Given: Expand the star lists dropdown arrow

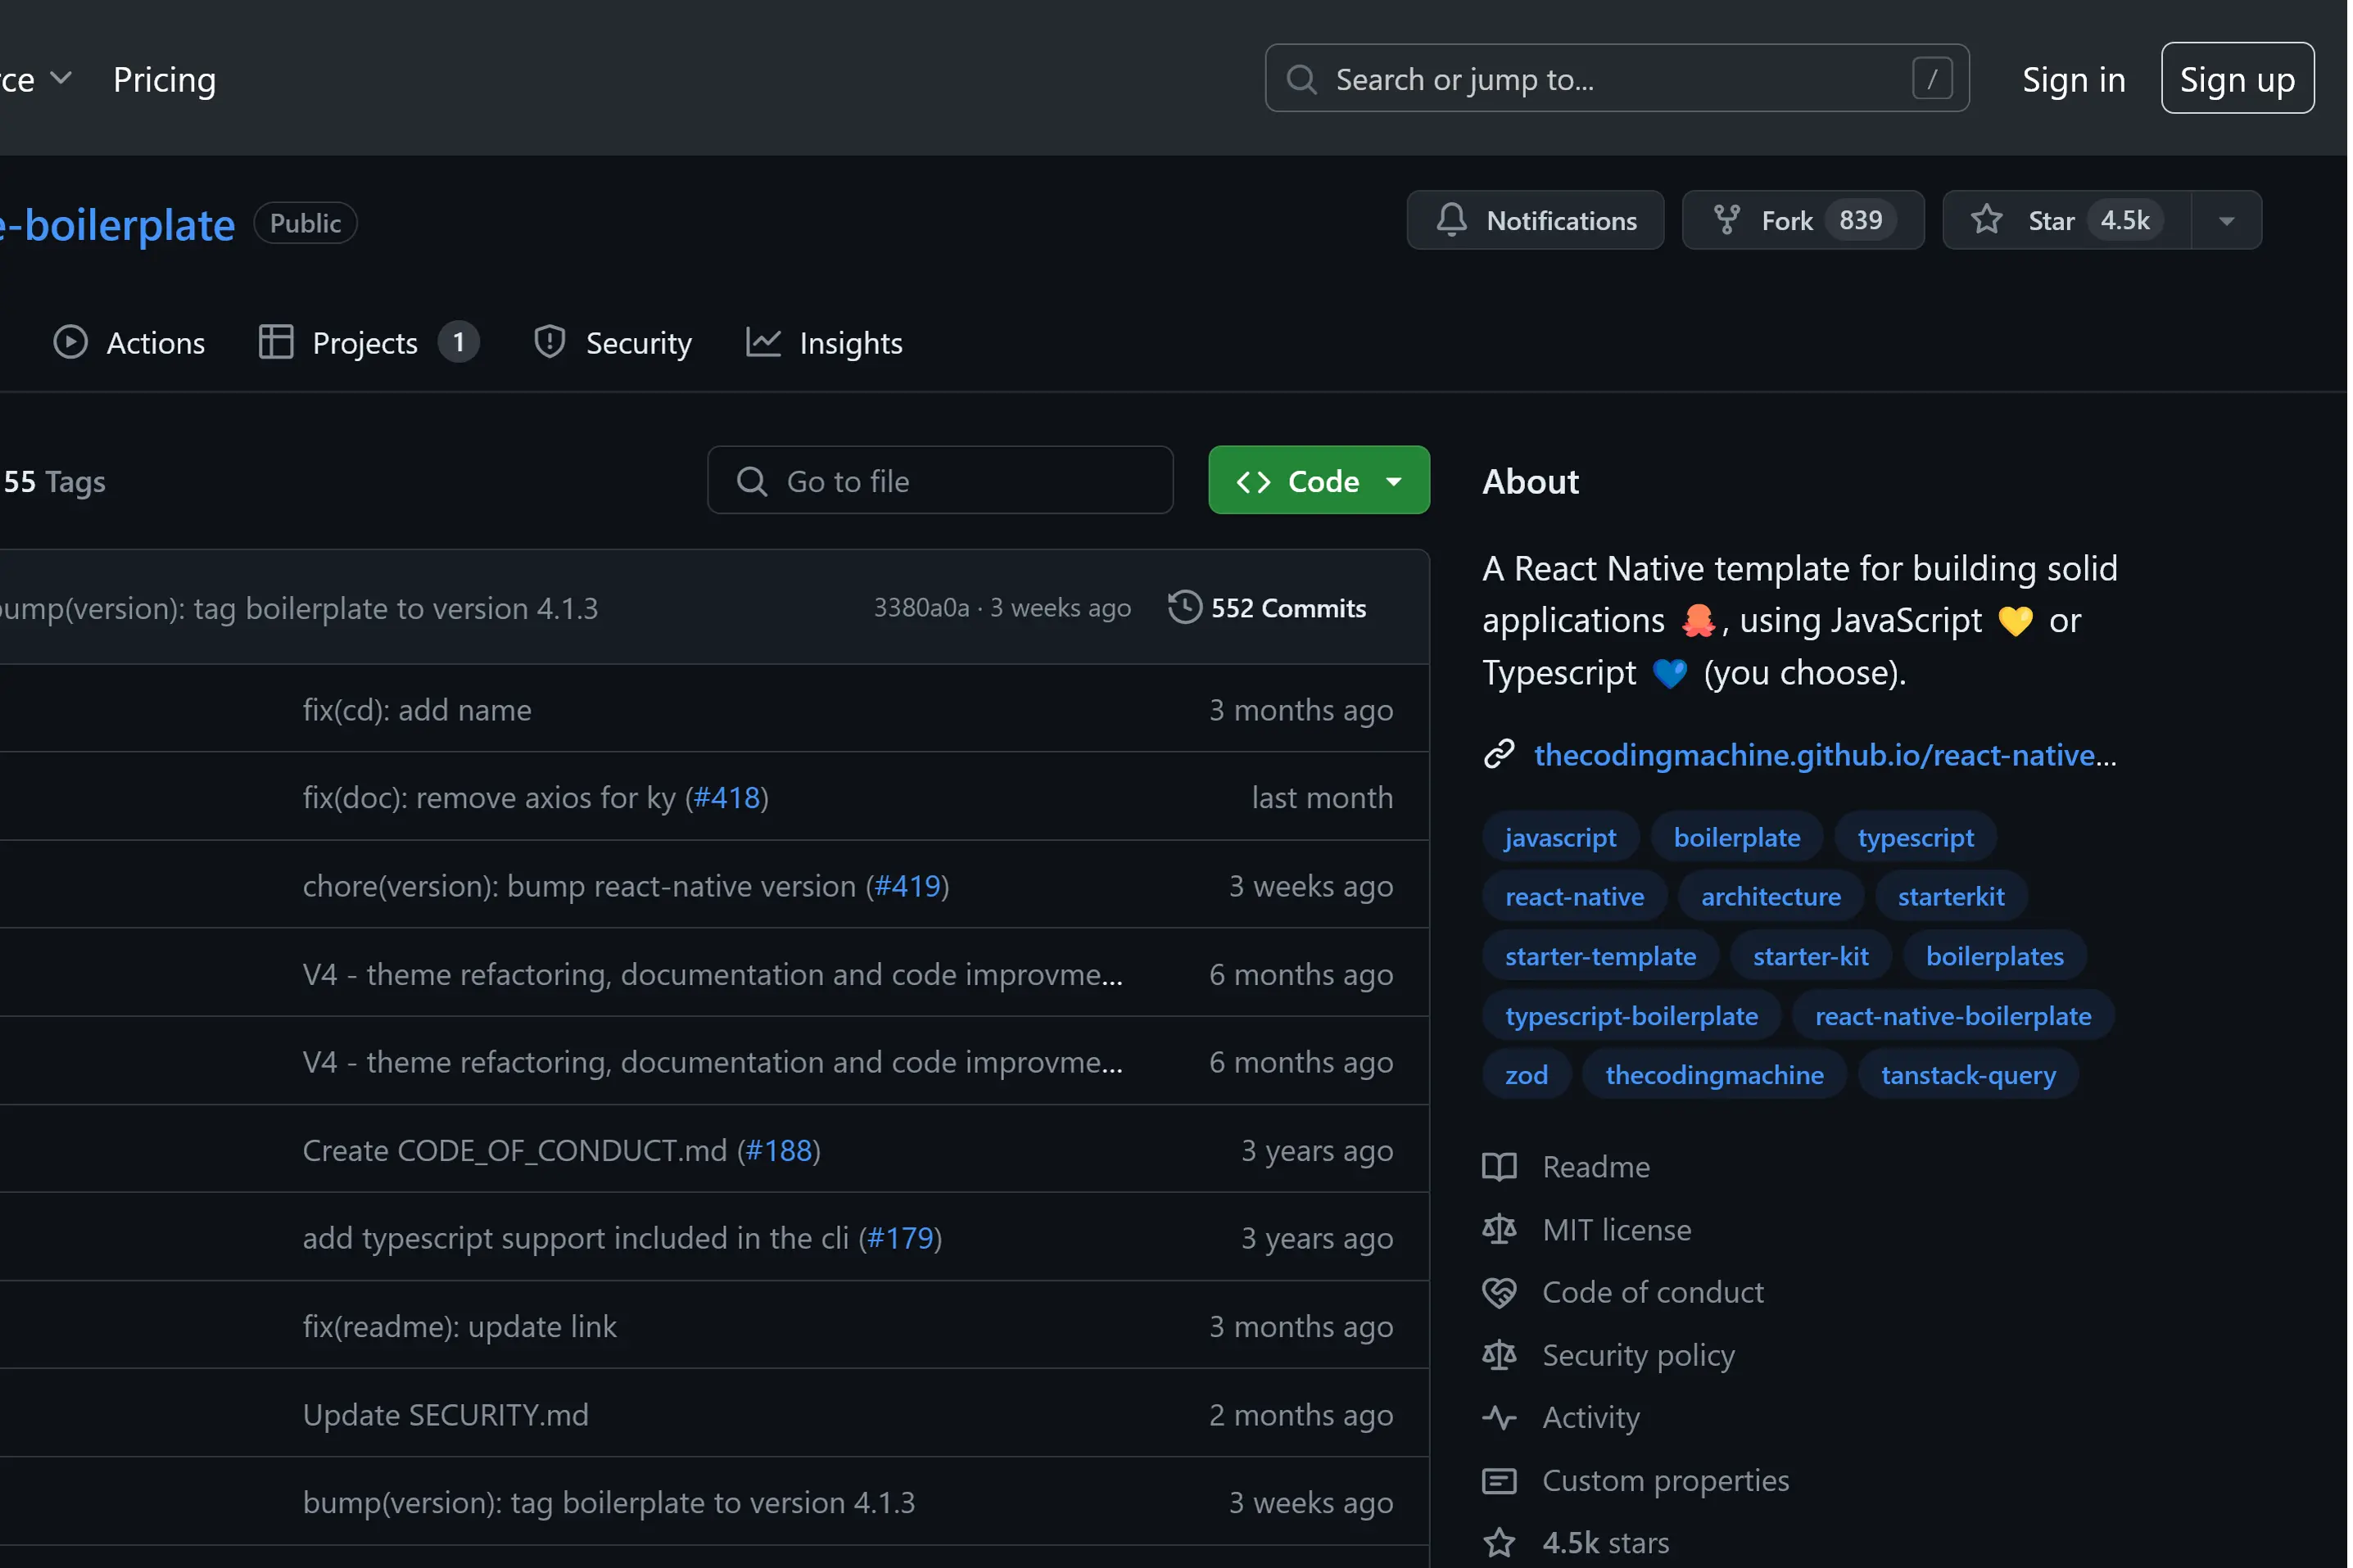Looking at the screenshot, I should pos(2226,220).
